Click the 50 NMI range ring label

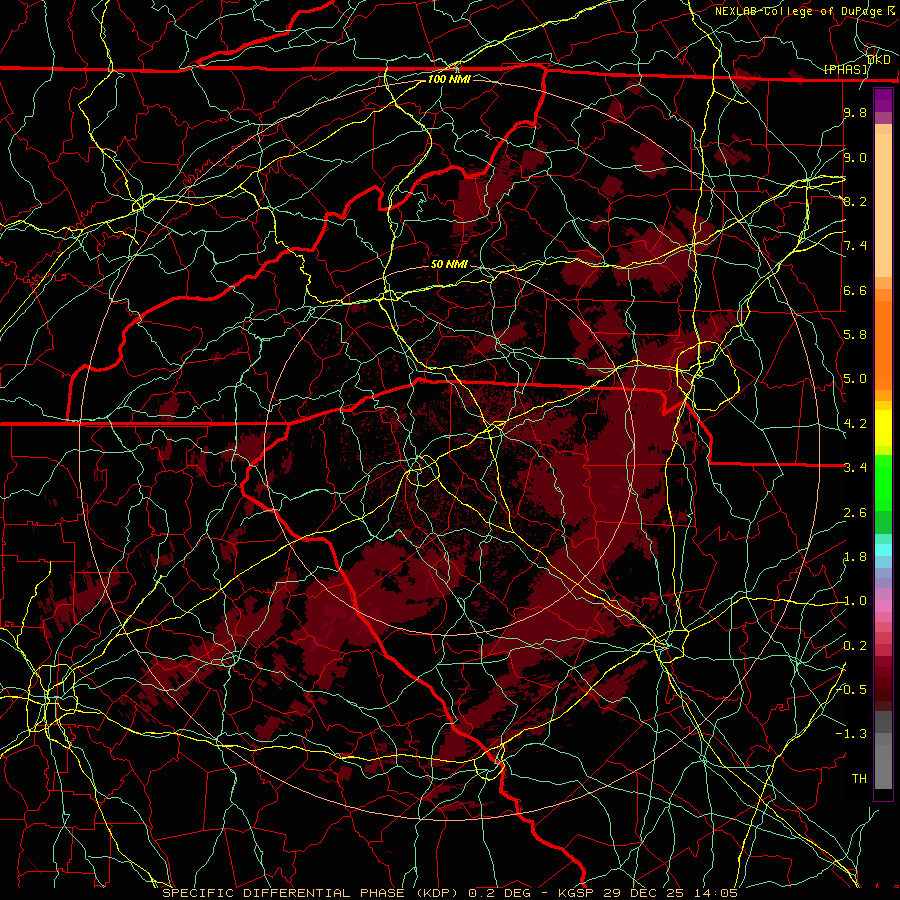[449, 264]
